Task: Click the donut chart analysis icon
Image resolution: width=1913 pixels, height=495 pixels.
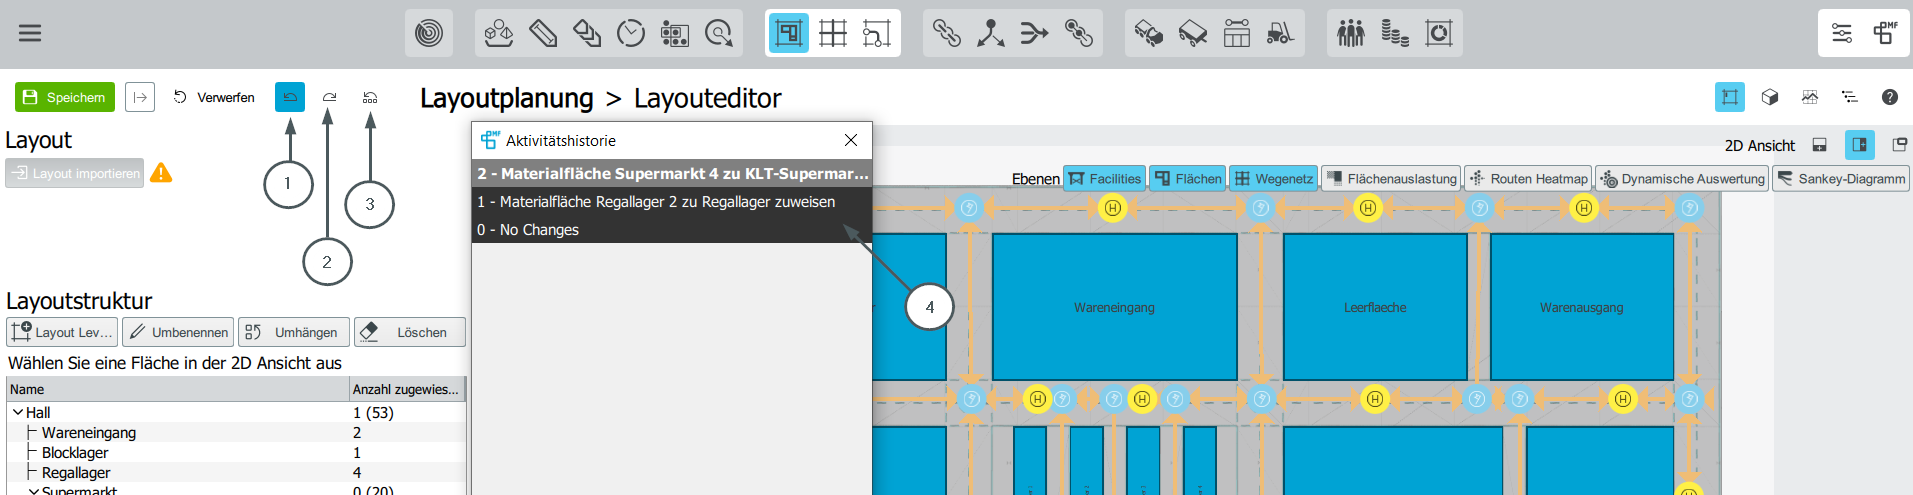Action: point(1439,33)
